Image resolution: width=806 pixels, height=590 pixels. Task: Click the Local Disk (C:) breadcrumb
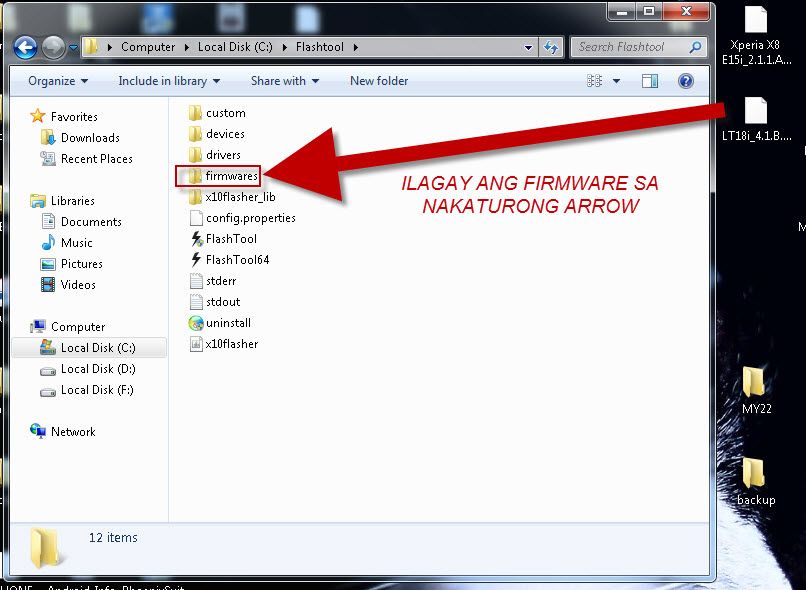pos(235,47)
